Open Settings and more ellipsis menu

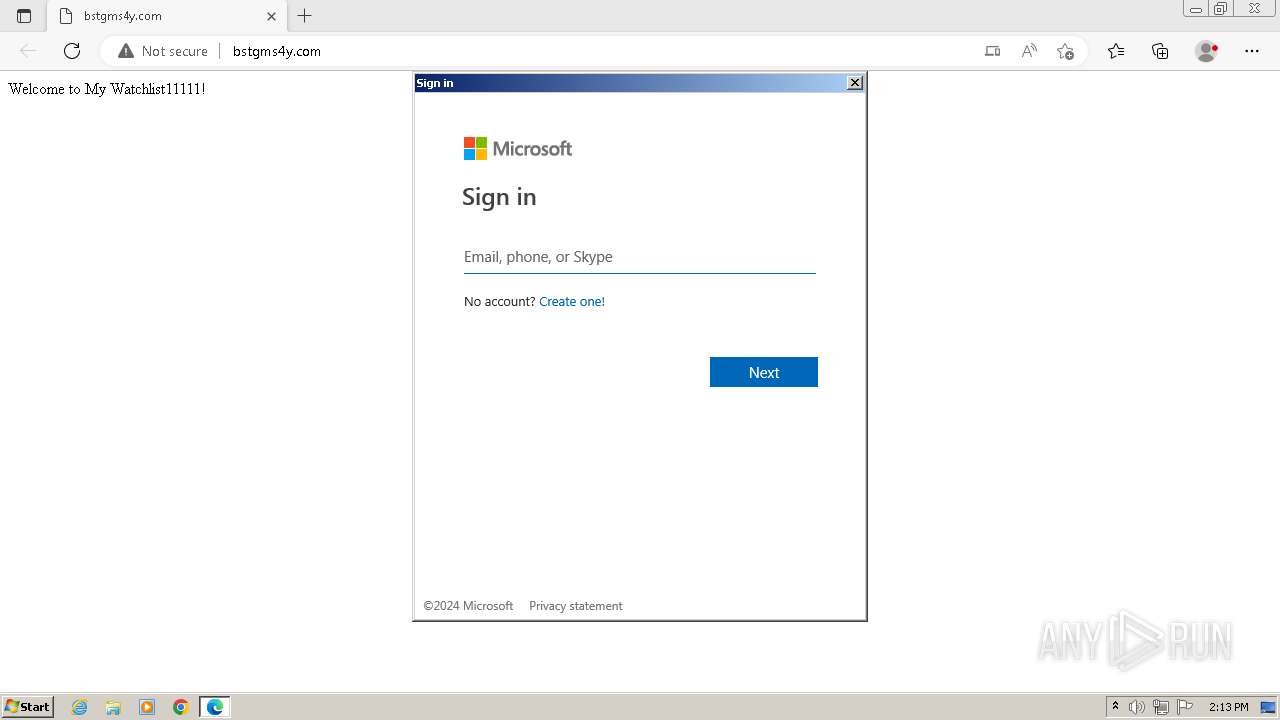[x=1252, y=51]
